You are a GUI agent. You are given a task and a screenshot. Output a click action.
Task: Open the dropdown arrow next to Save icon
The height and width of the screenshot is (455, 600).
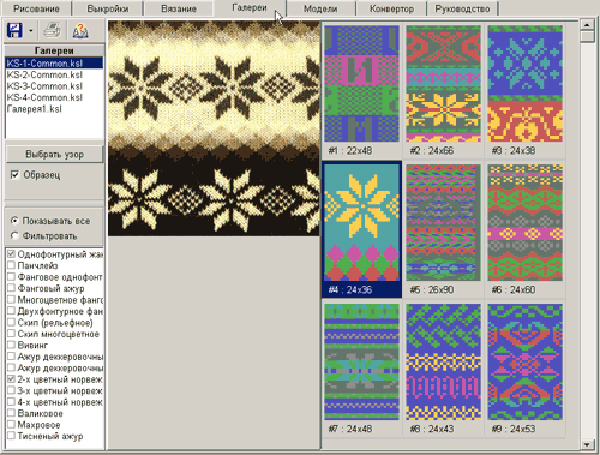tap(31, 31)
